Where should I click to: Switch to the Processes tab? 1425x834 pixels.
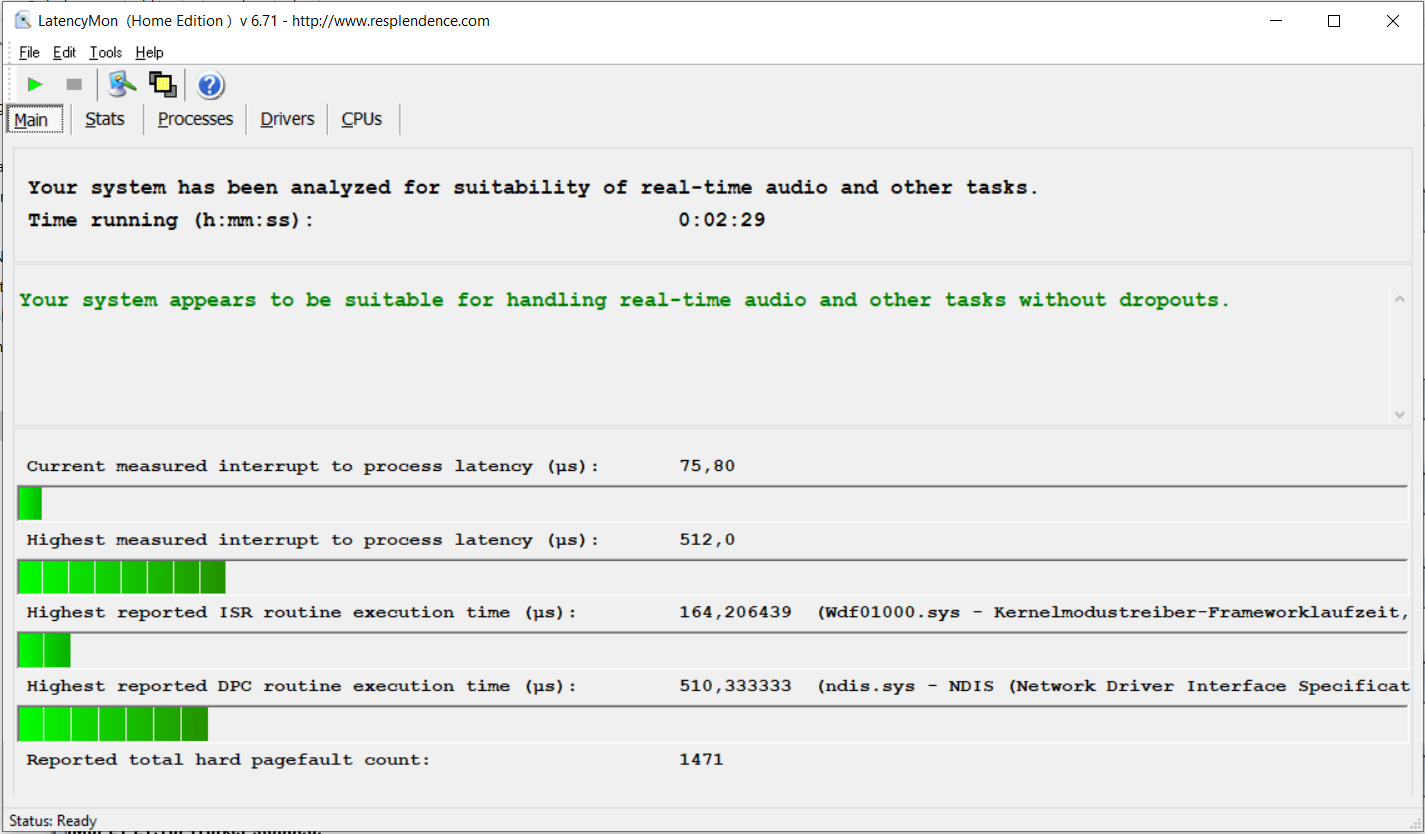tap(195, 119)
